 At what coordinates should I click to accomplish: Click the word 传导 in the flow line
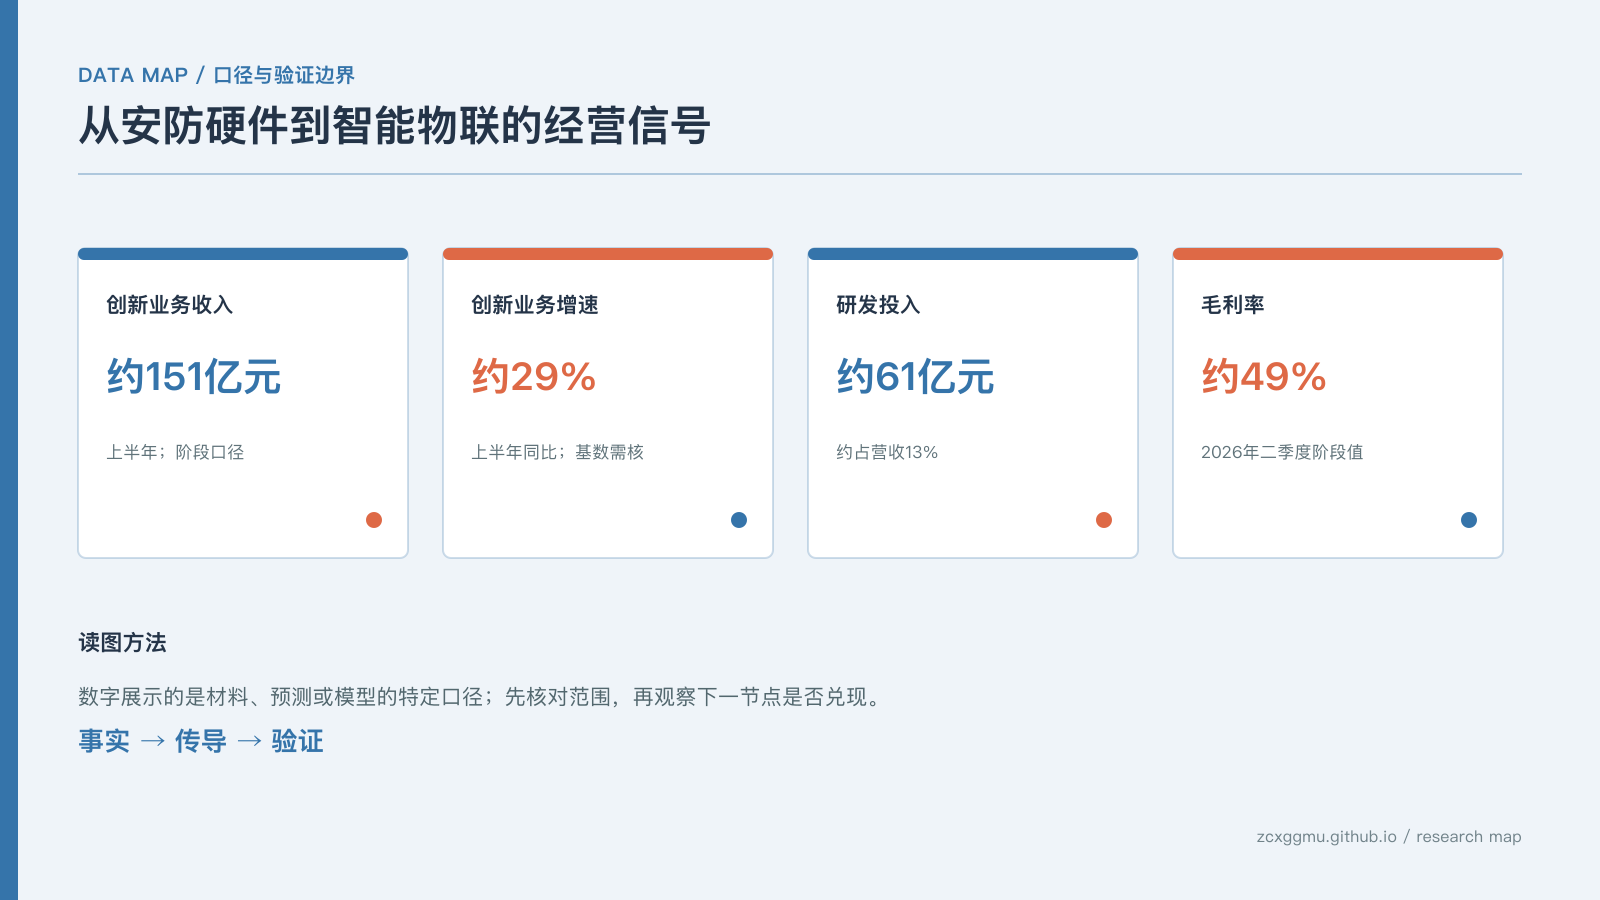(201, 741)
